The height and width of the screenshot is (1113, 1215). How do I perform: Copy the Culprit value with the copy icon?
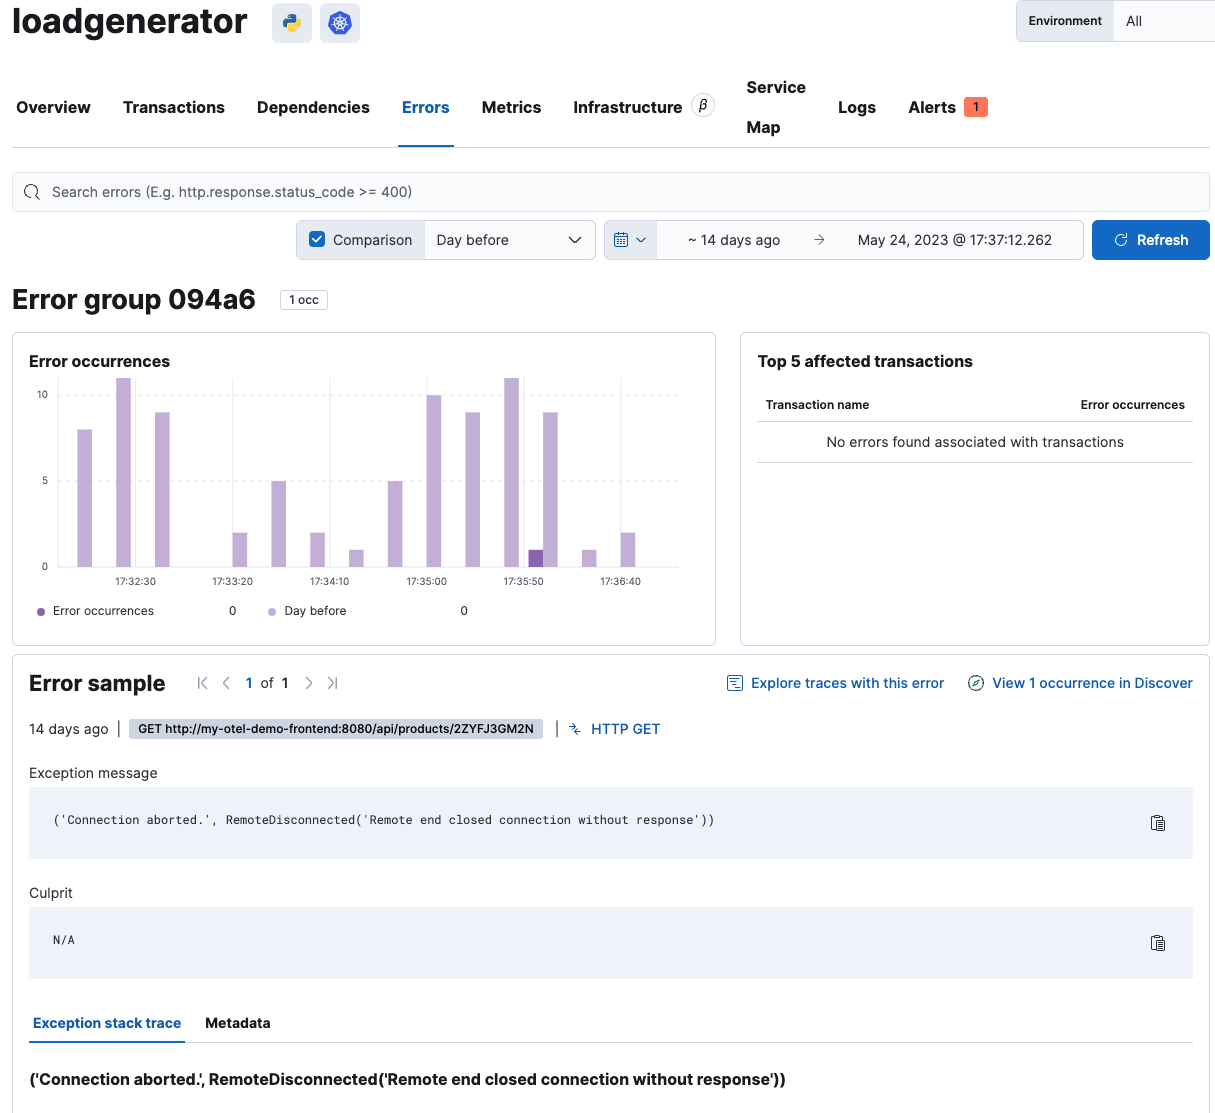coord(1157,942)
